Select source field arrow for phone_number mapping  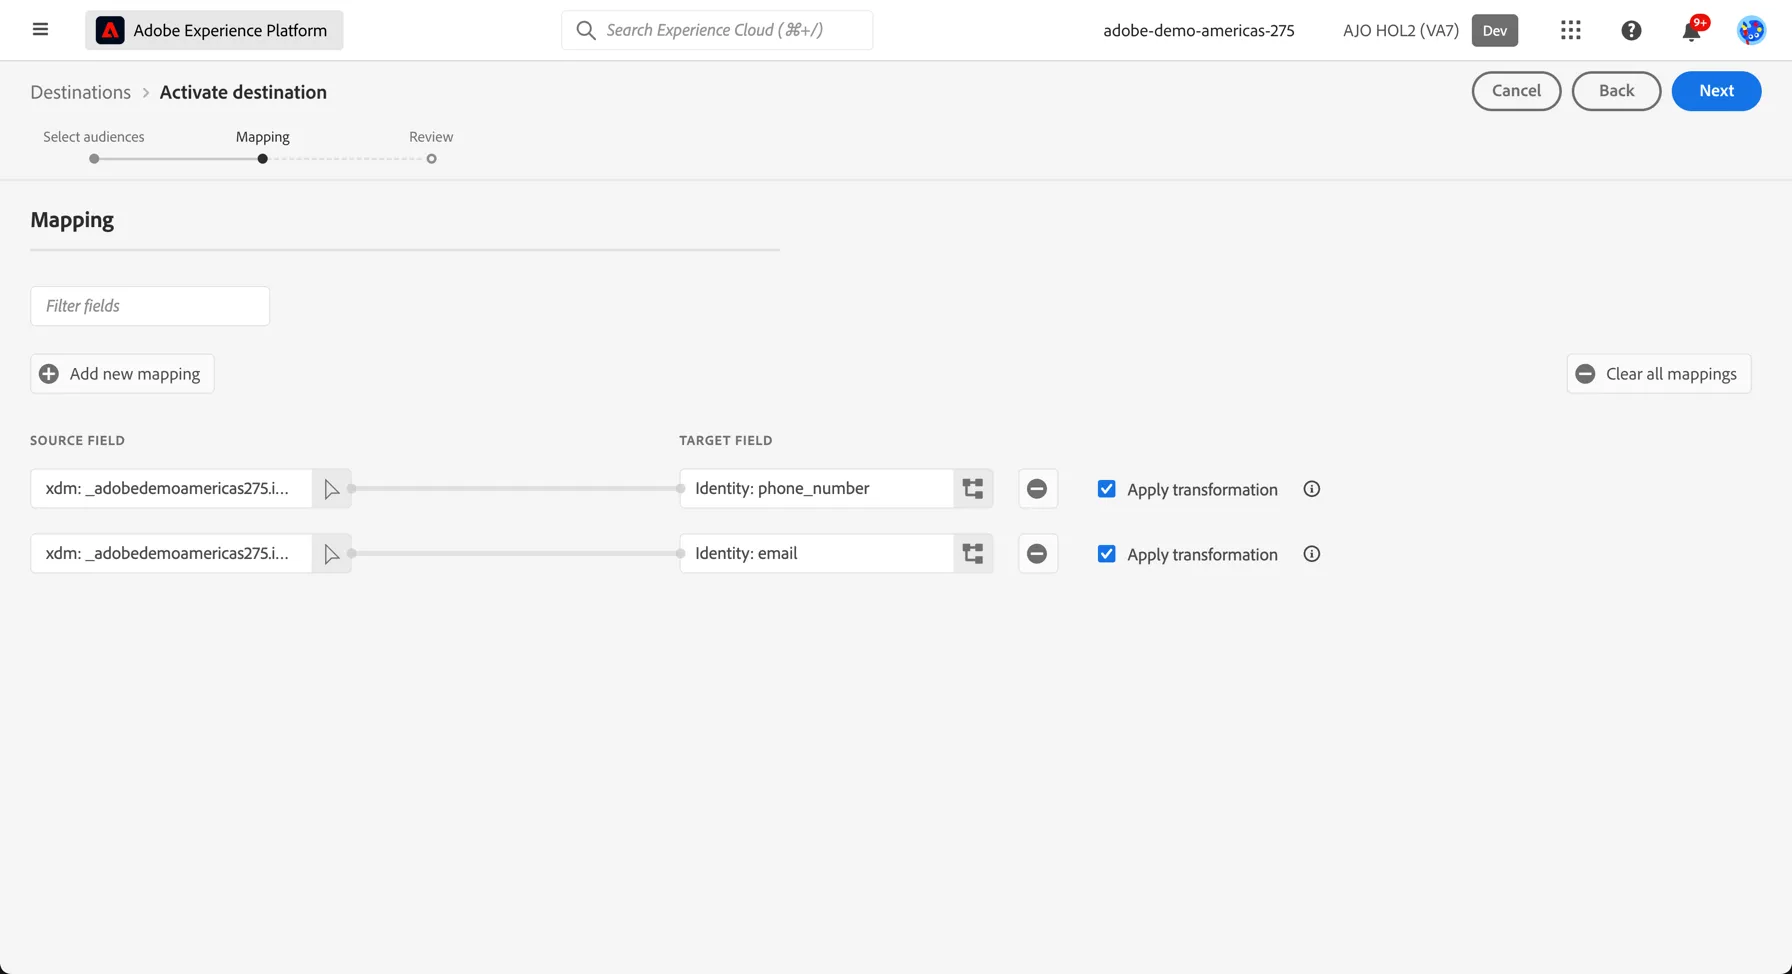[331, 489]
